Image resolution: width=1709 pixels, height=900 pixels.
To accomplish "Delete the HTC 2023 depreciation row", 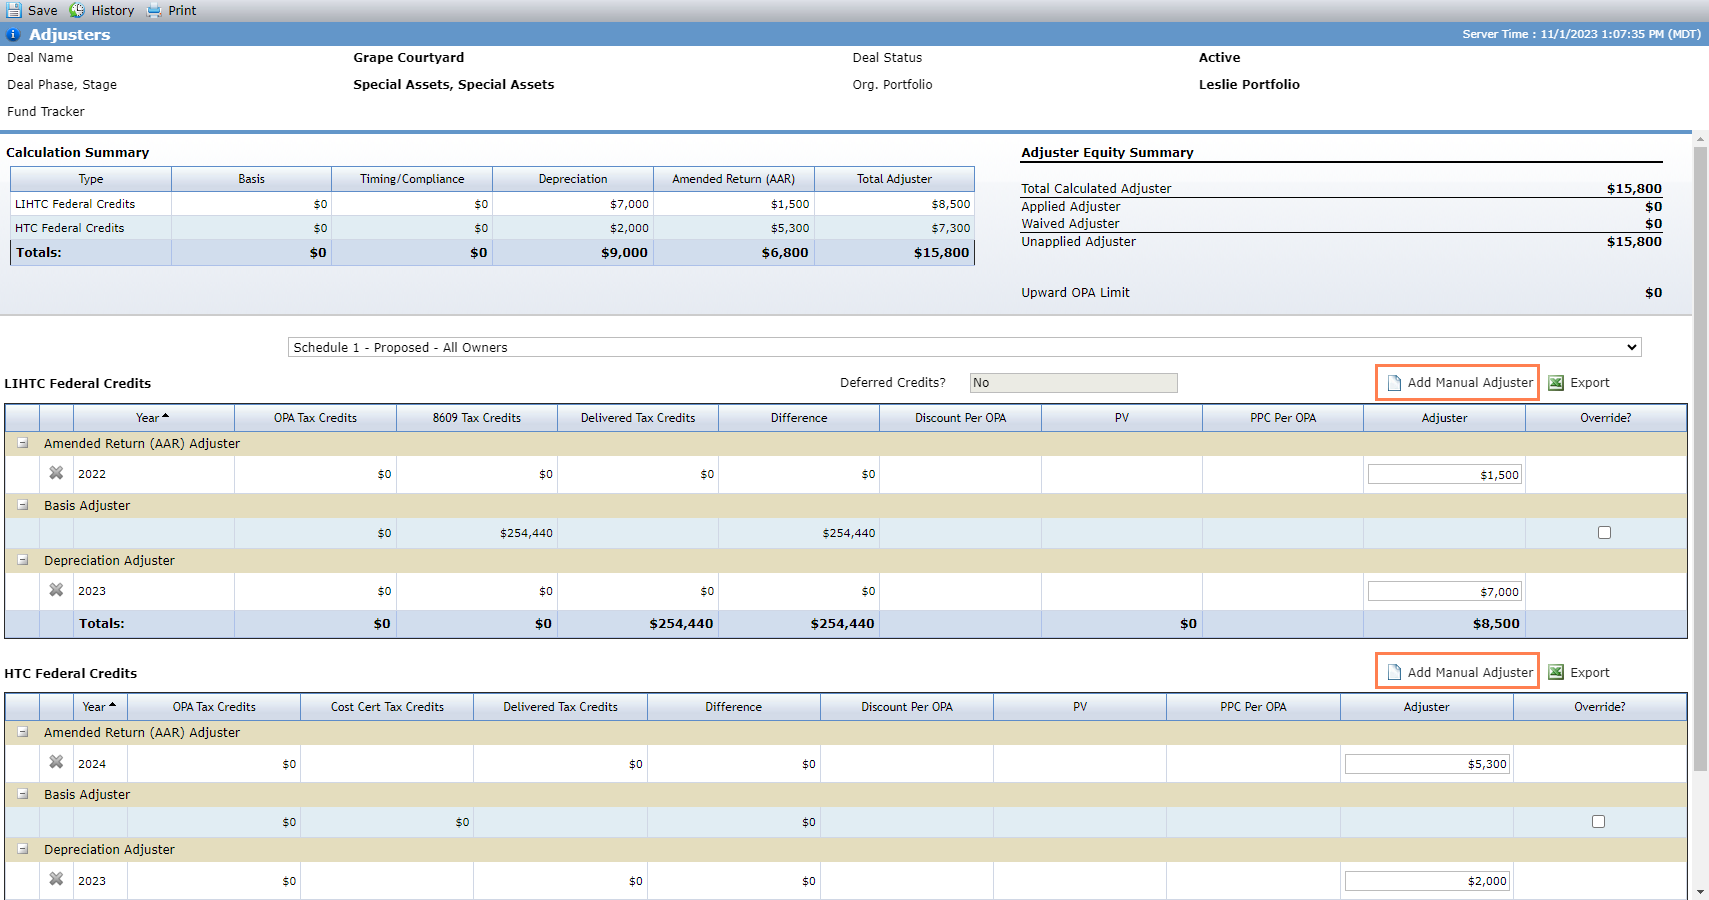I will (x=56, y=879).
